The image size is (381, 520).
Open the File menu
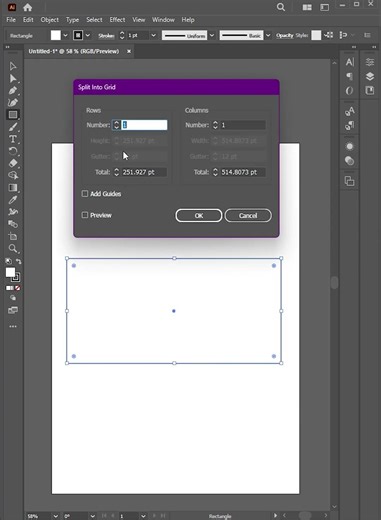pyautogui.click(x=11, y=20)
